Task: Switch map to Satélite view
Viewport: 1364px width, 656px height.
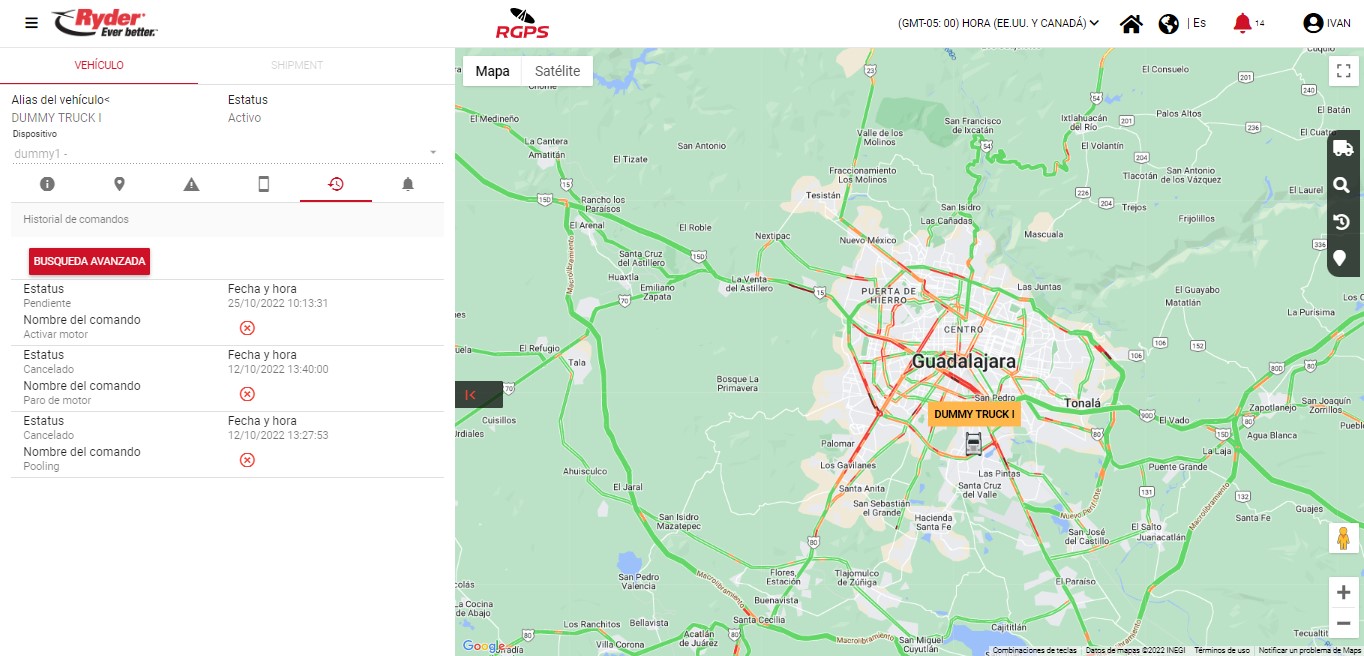Action: (x=557, y=71)
